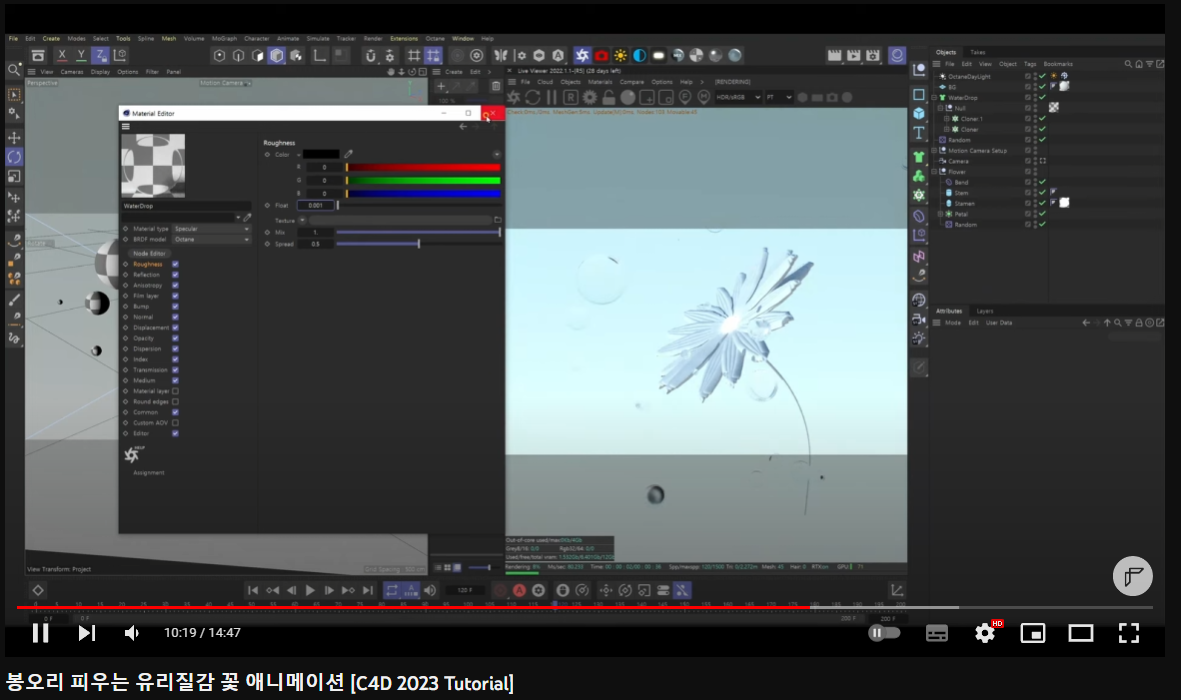
Task: Click the material preview thumbnail
Action: tap(153, 166)
